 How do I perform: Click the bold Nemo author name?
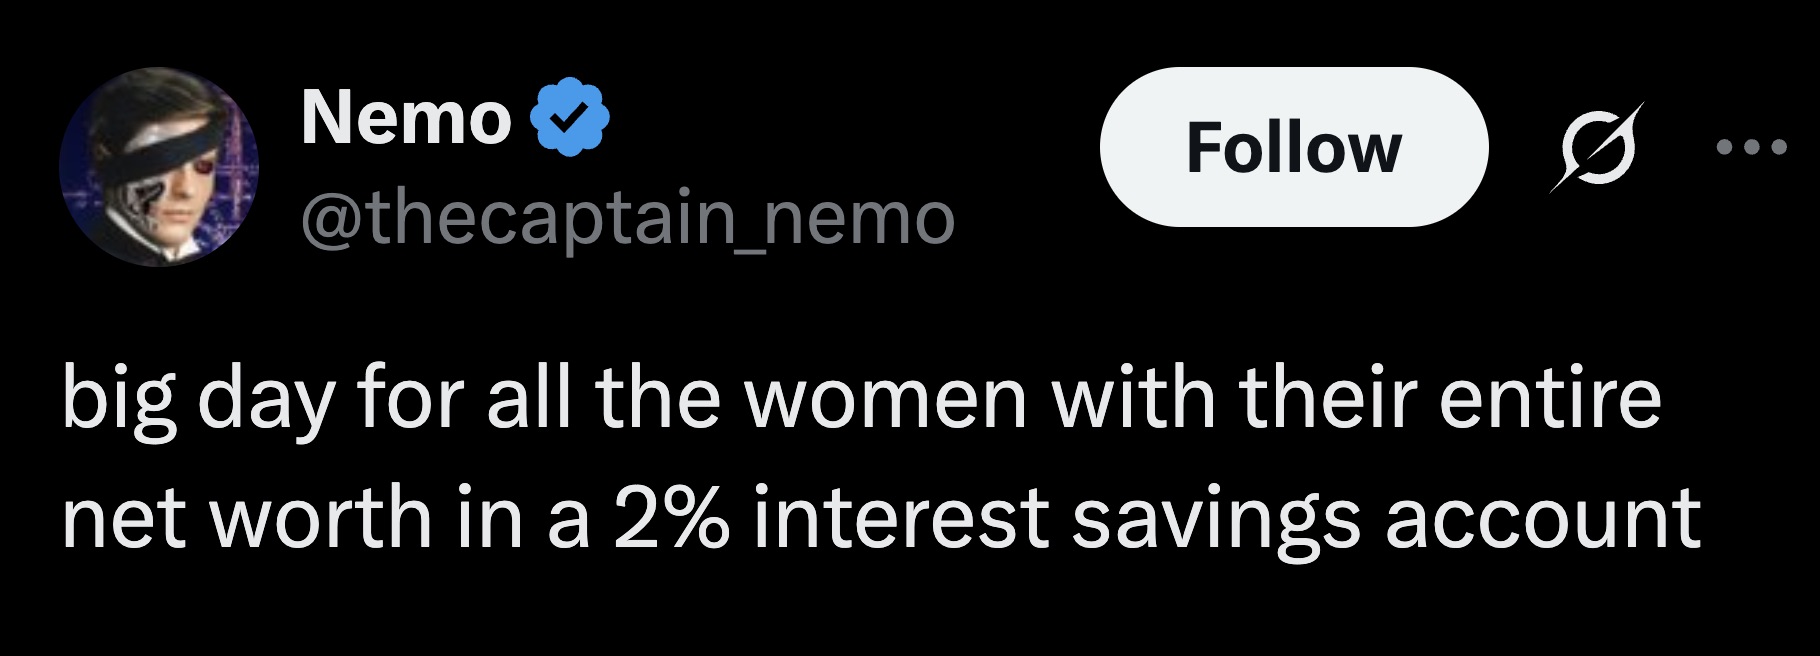tap(406, 117)
